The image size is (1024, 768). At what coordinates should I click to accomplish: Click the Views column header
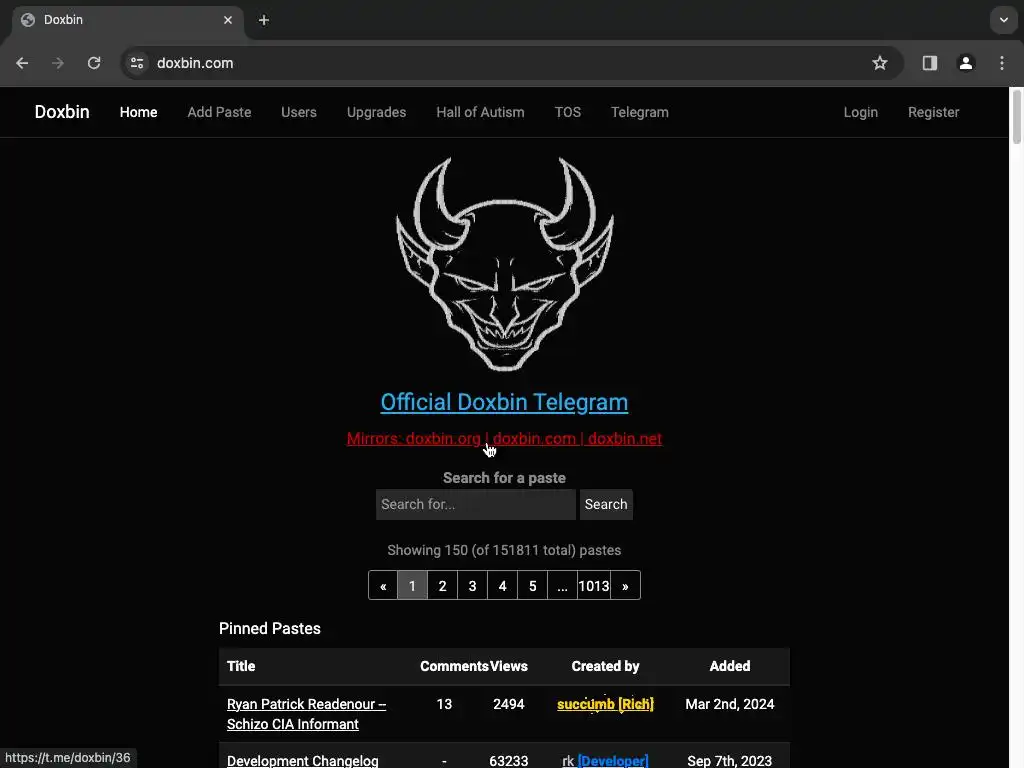tap(509, 666)
